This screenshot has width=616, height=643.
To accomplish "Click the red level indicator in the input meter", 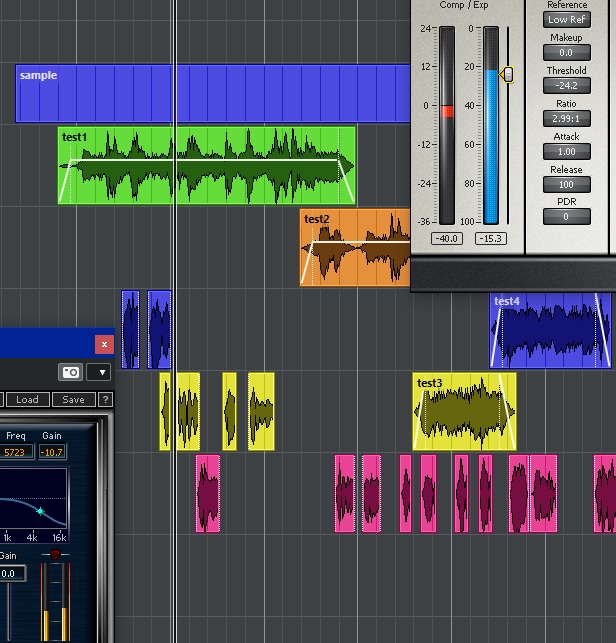I will (447, 112).
